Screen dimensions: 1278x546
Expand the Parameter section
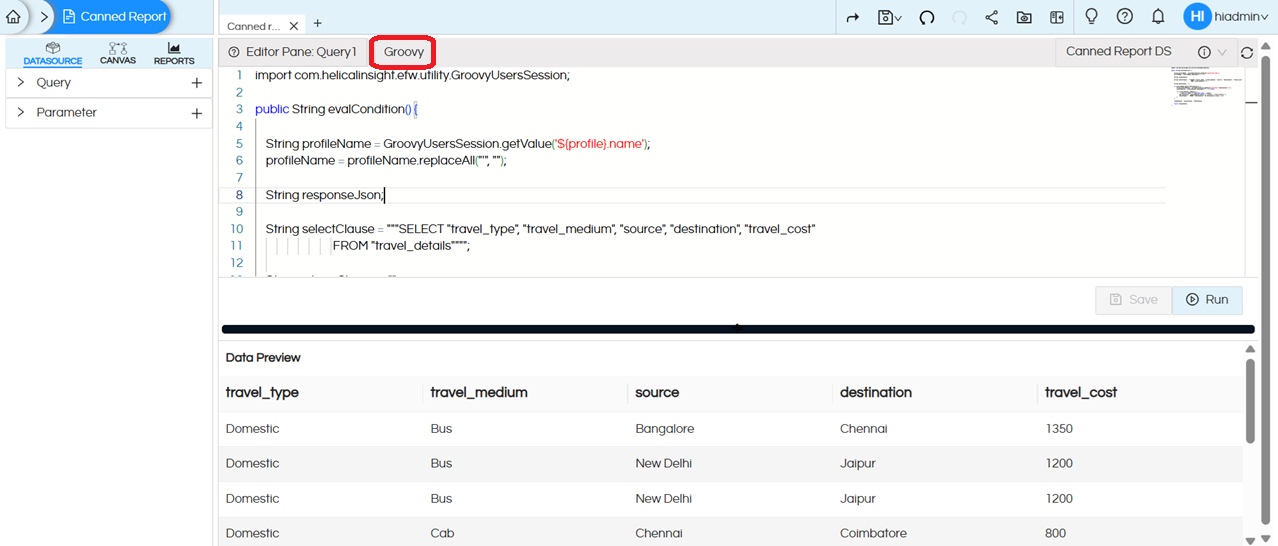pos(20,113)
